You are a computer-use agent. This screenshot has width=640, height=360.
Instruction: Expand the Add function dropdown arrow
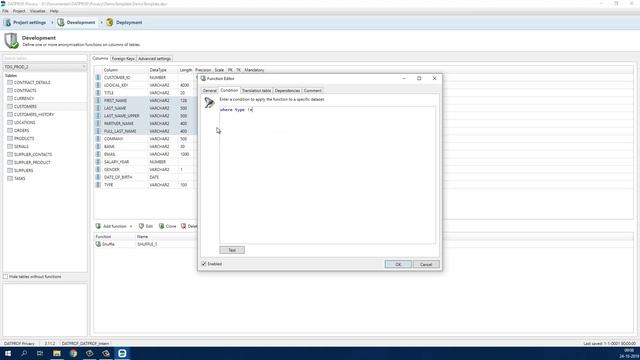click(x=131, y=226)
